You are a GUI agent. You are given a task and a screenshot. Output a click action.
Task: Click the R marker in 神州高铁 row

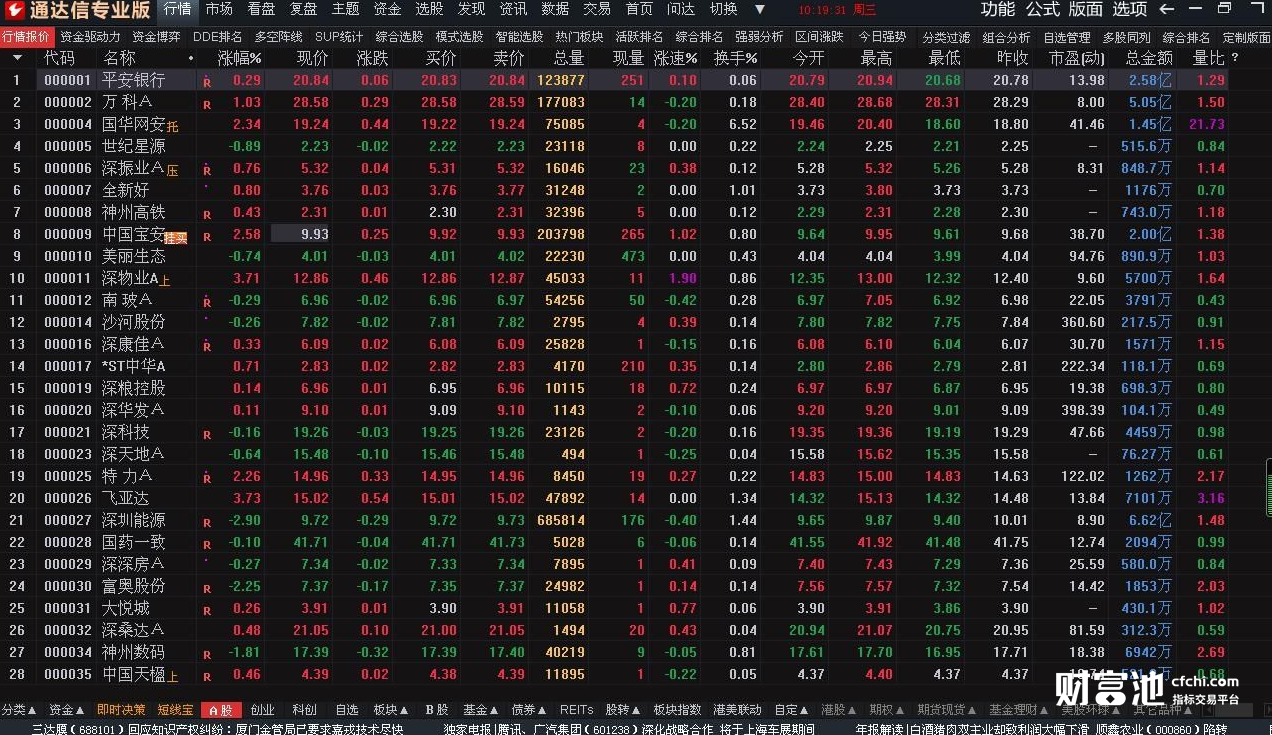[x=207, y=214]
